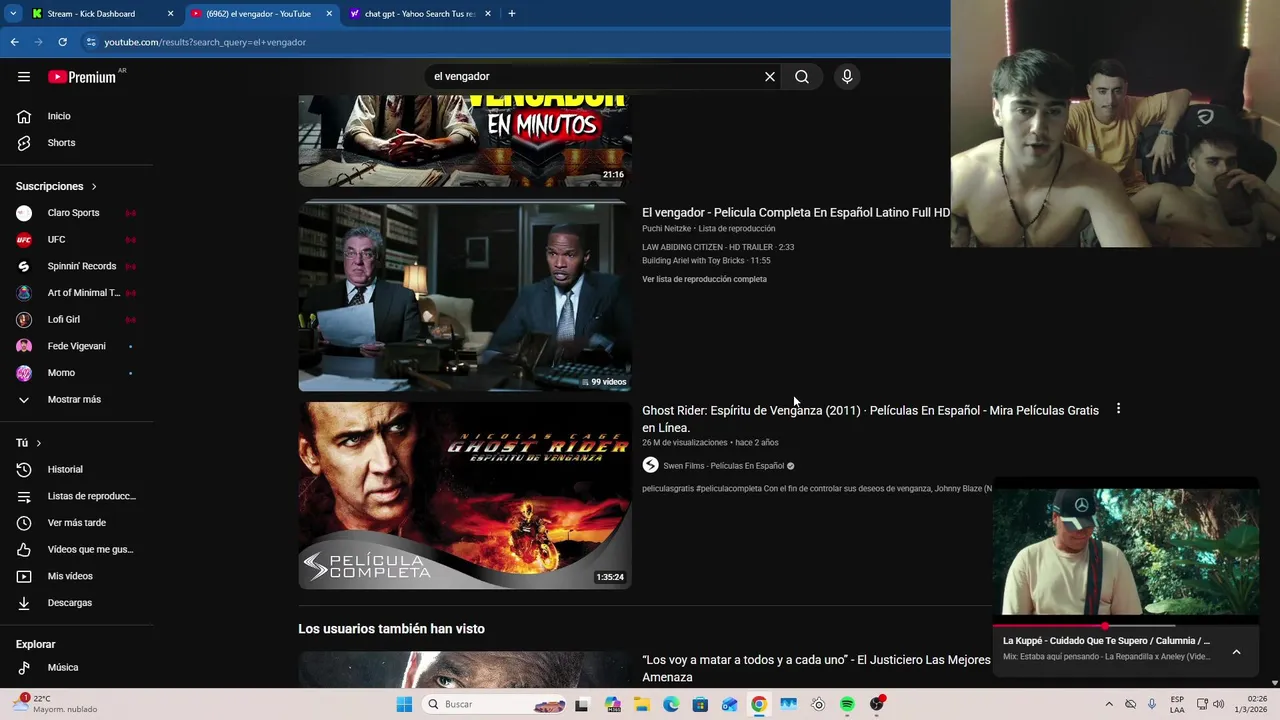This screenshot has width=1280, height=720.
Task: Open the Ghost Rider: Espíritu de Venganza title
Action: (x=870, y=419)
